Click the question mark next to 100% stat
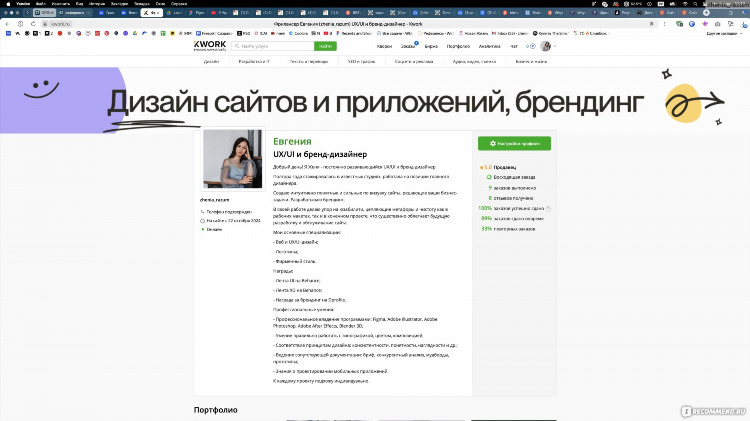 548,209
